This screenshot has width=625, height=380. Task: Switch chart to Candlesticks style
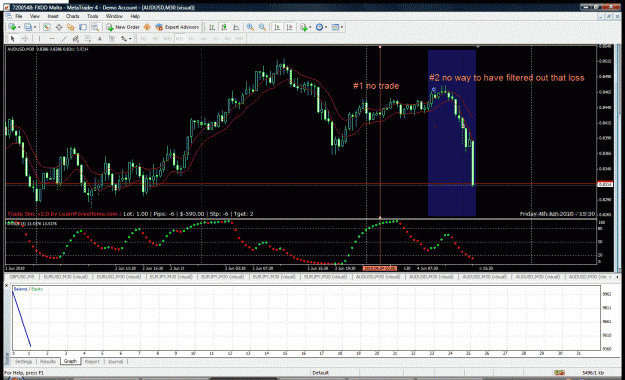[x=224, y=27]
